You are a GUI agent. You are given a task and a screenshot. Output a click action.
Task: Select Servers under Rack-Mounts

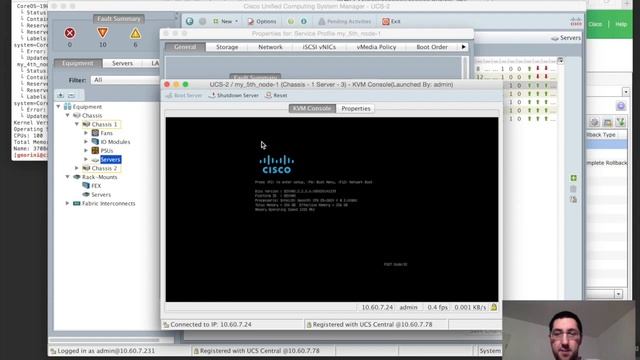[x=101, y=195]
